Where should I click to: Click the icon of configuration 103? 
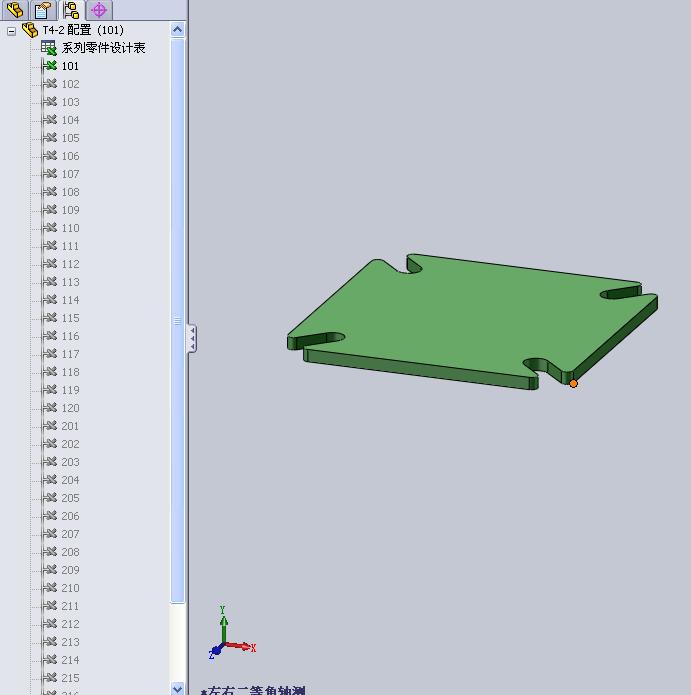[50, 102]
